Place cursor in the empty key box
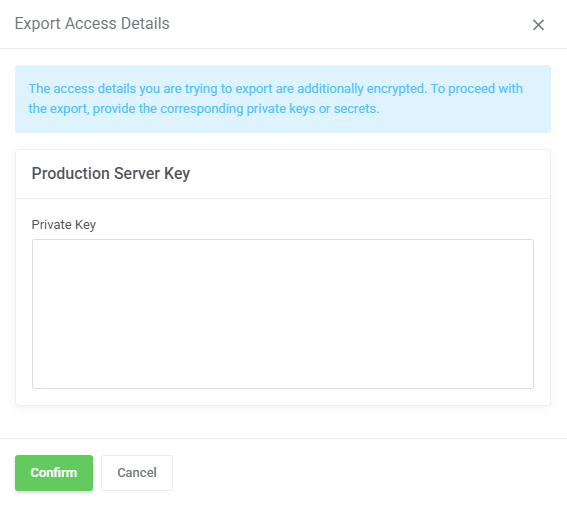 [283, 314]
